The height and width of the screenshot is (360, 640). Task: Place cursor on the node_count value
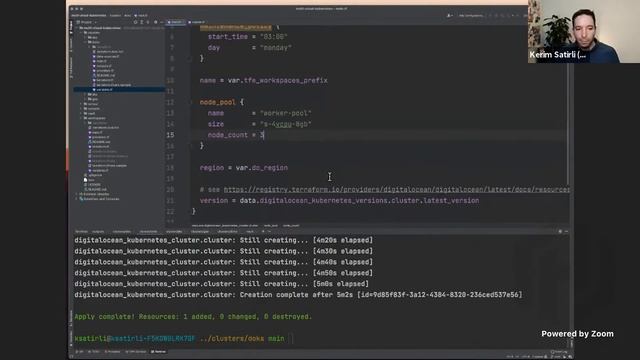pyautogui.click(x=262, y=135)
